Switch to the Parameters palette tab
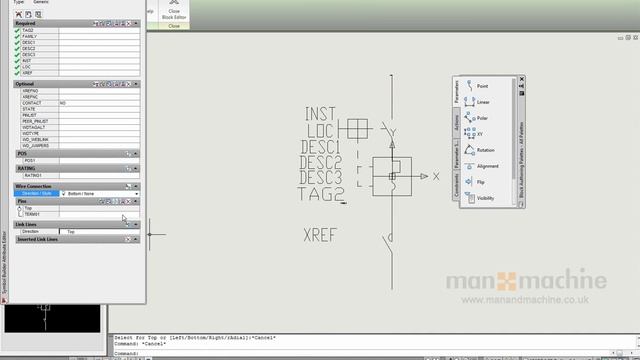The image size is (640, 360). [x=456, y=92]
